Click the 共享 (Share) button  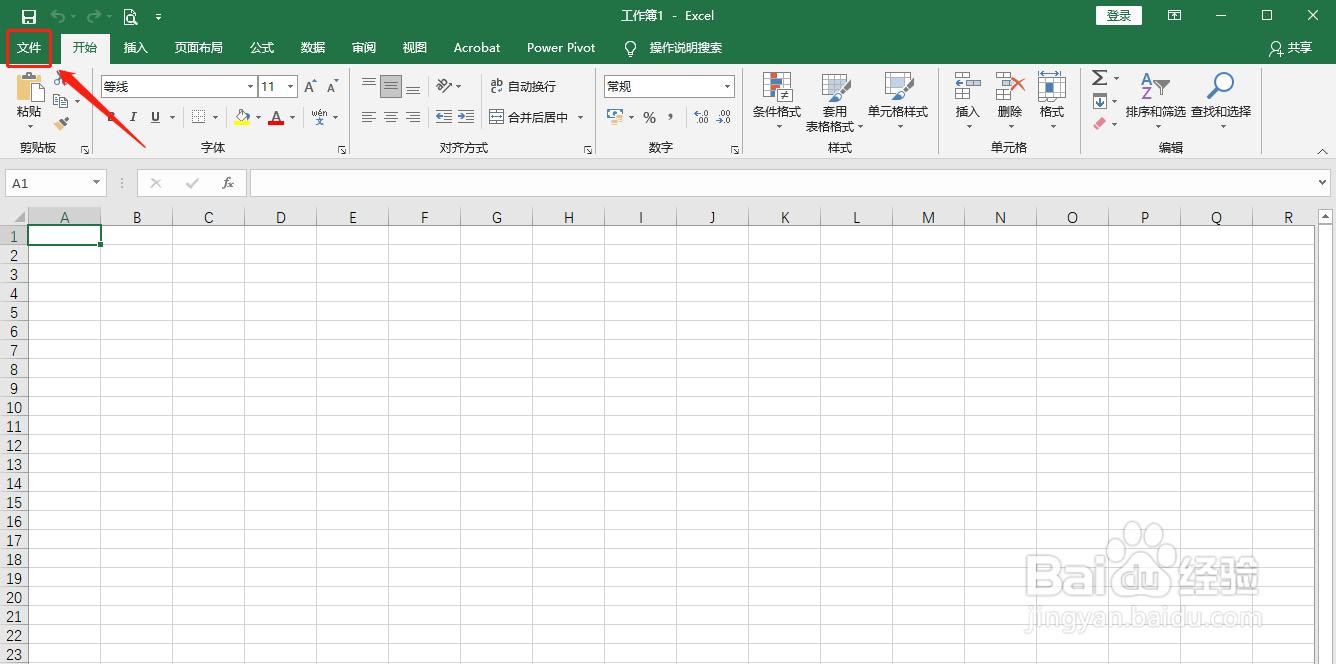[x=1290, y=48]
